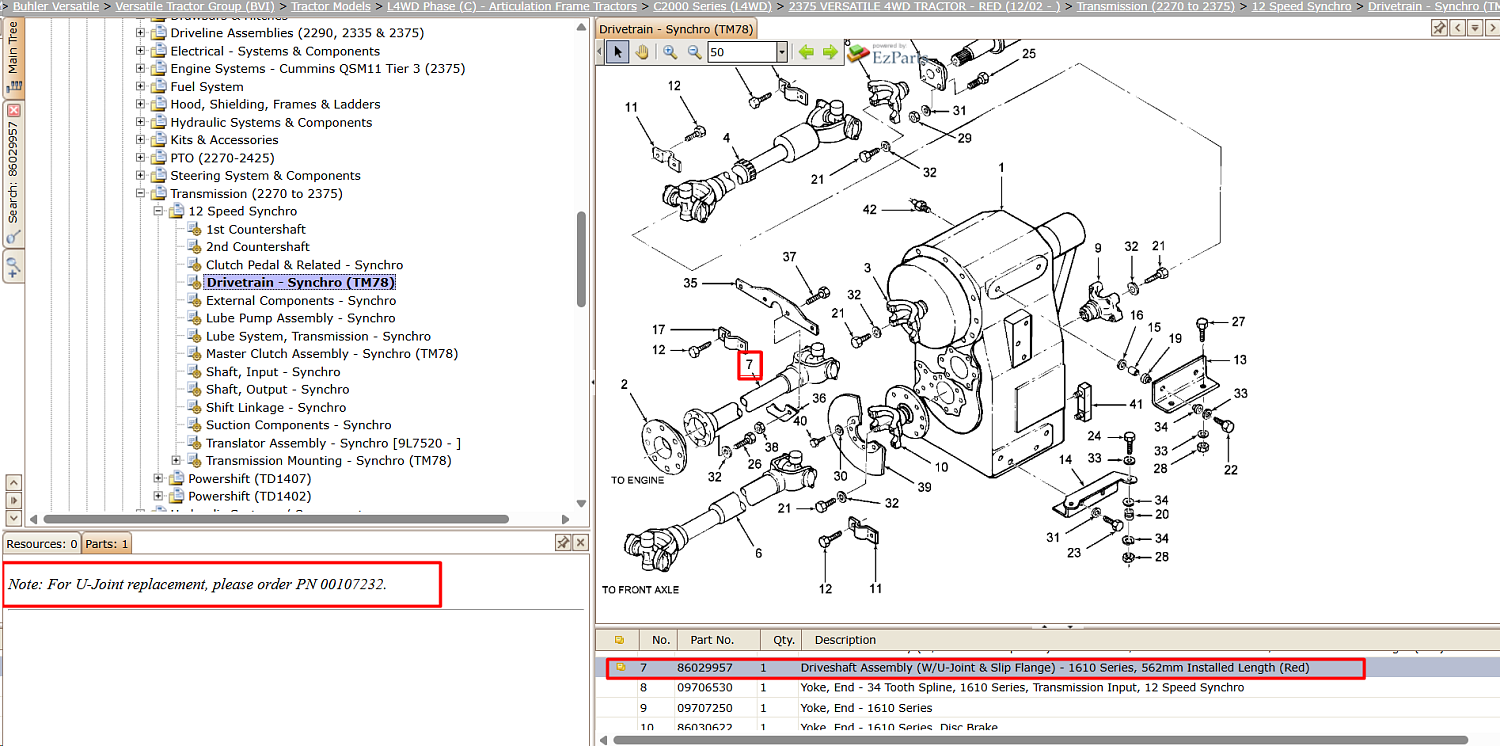Open the Parts: 1 tab
Screen dimensions: 1500x746
[106, 544]
